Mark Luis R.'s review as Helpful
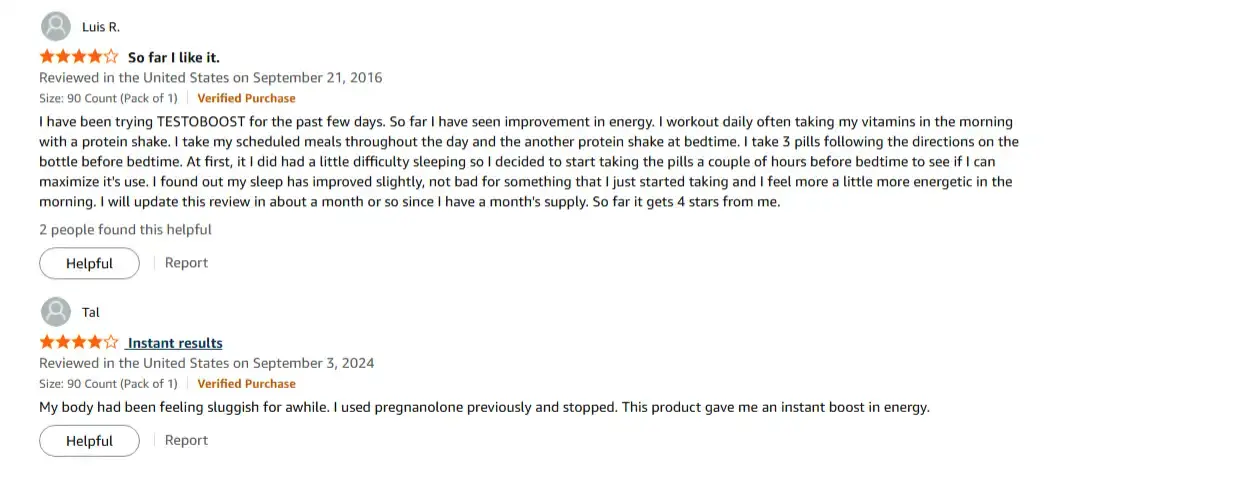 pos(89,264)
